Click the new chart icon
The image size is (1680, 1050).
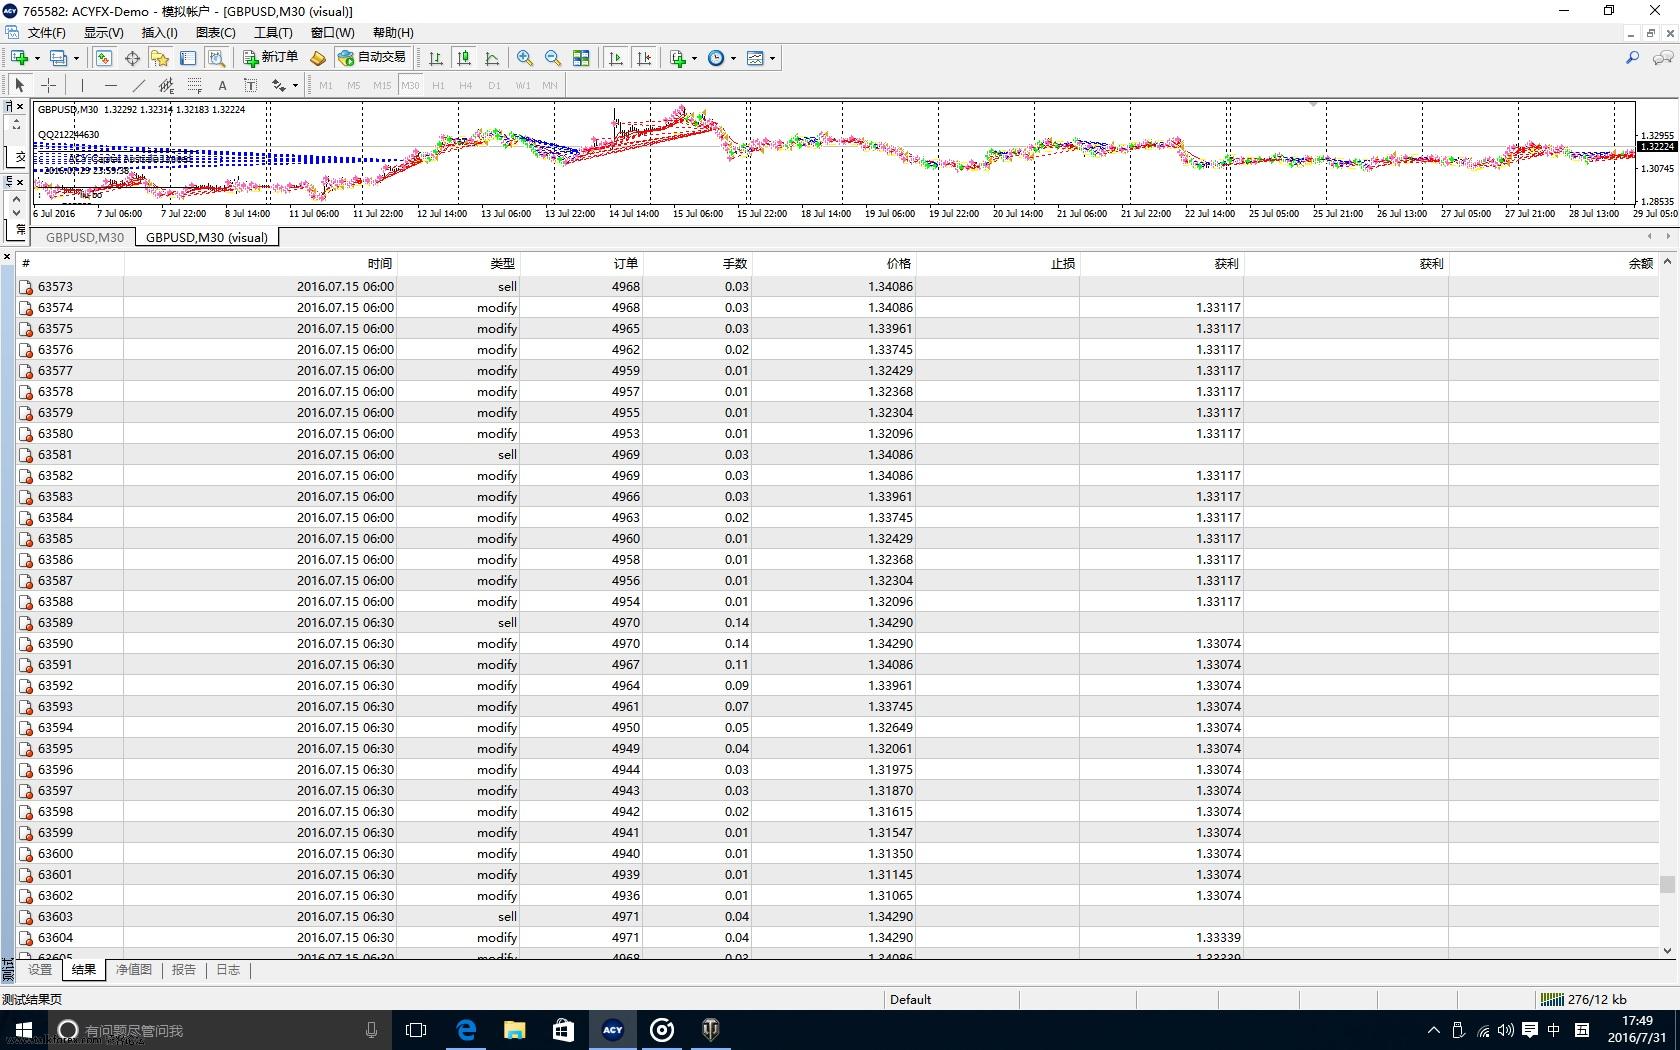click(19, 58)
